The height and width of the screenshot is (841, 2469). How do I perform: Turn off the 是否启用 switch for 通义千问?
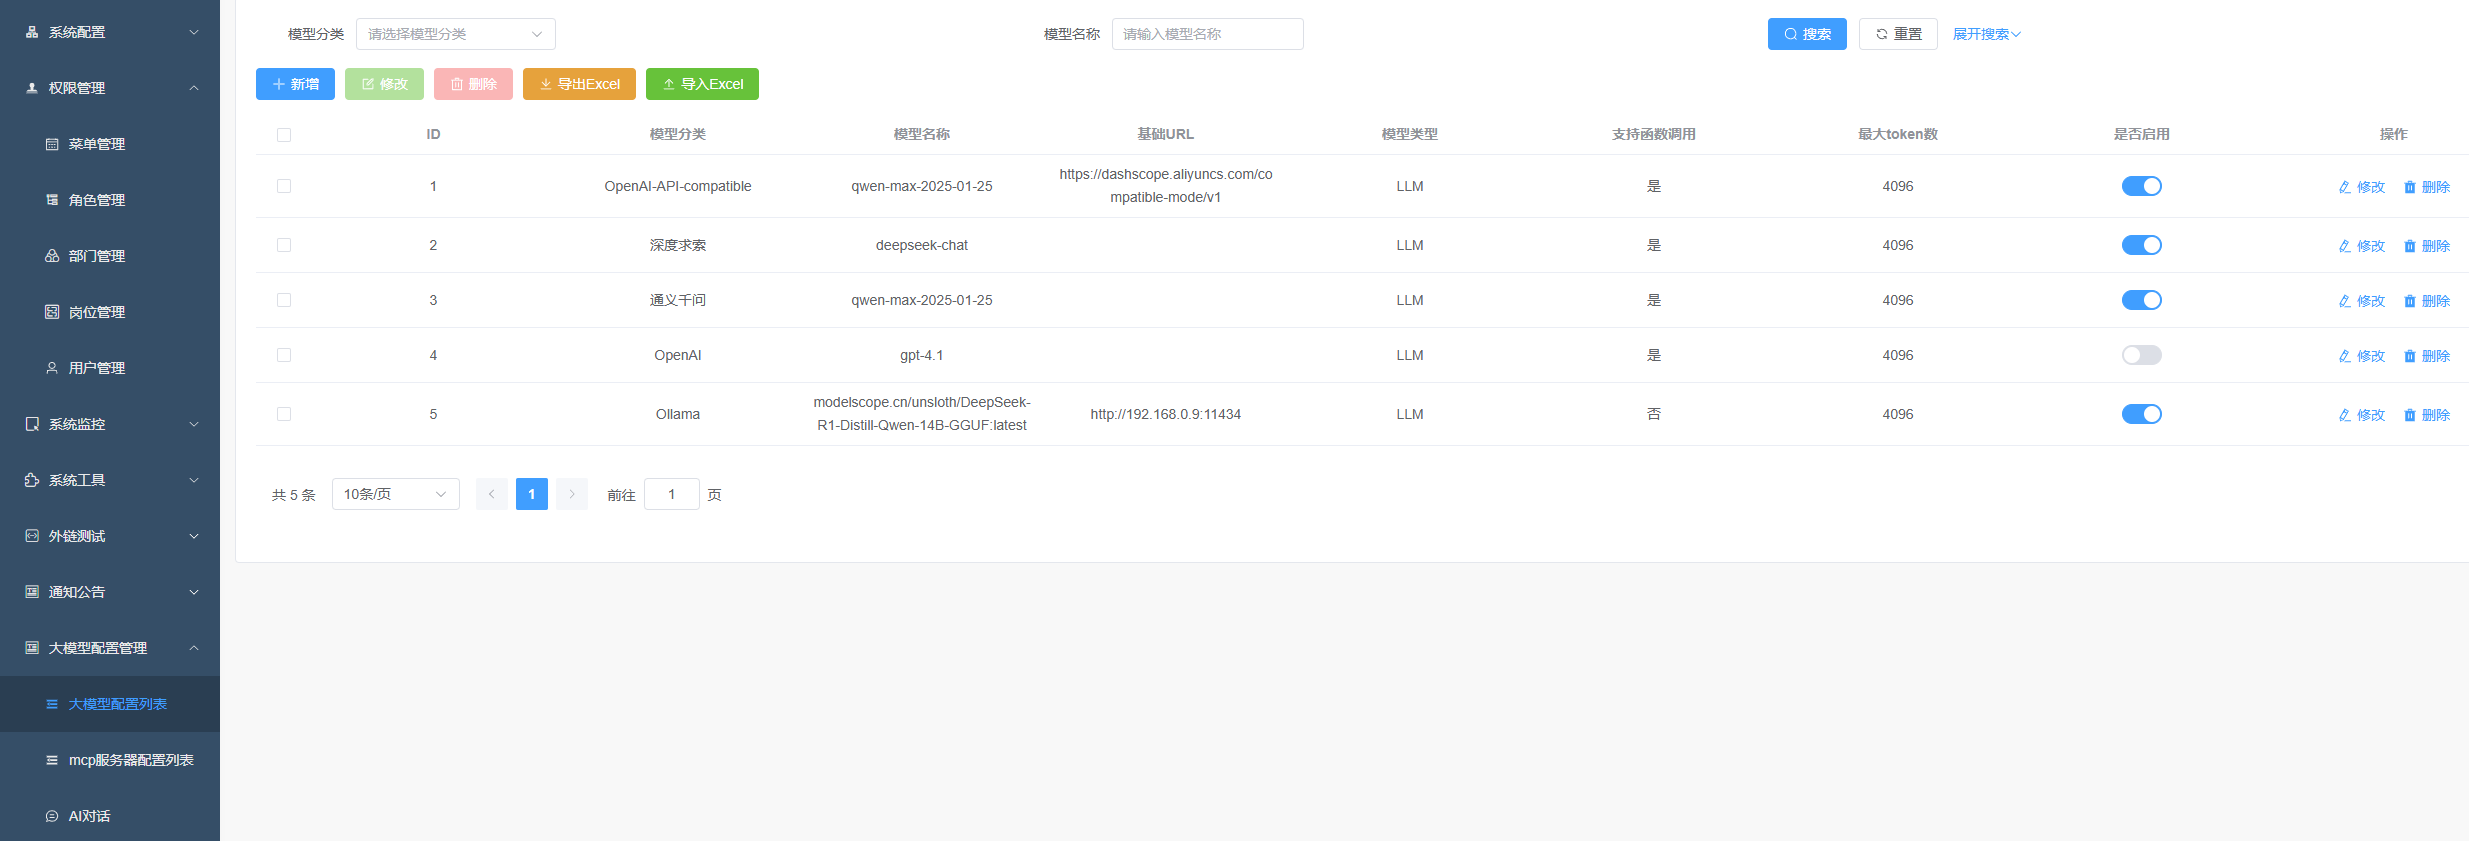click(2142, 300)
